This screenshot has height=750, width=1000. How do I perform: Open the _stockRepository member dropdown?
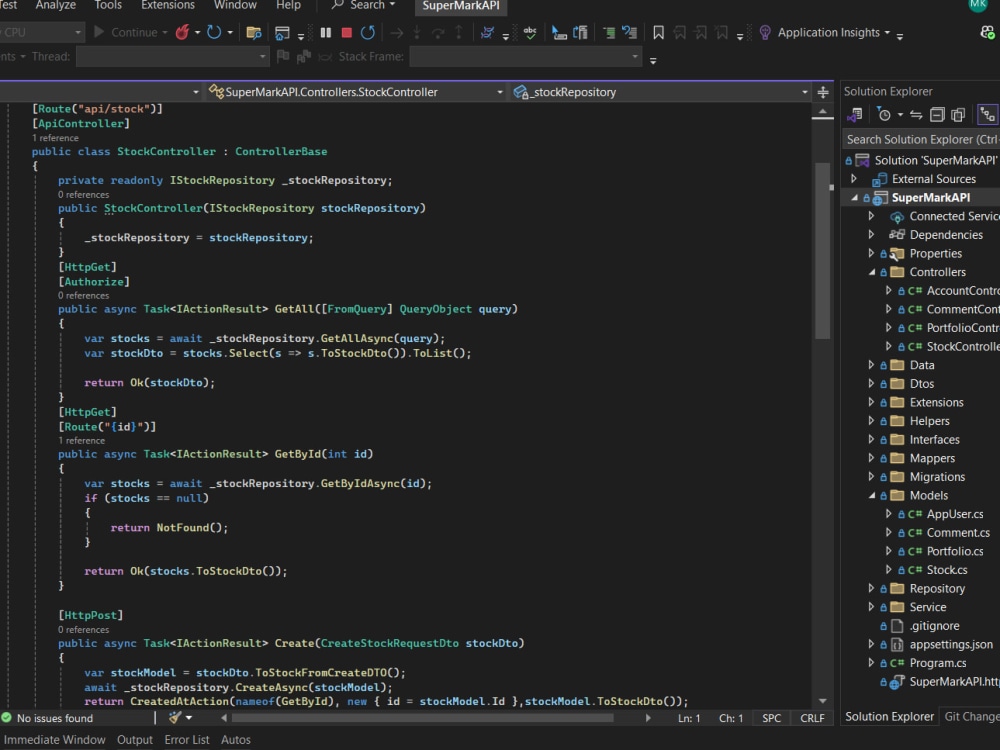(660, 92)
